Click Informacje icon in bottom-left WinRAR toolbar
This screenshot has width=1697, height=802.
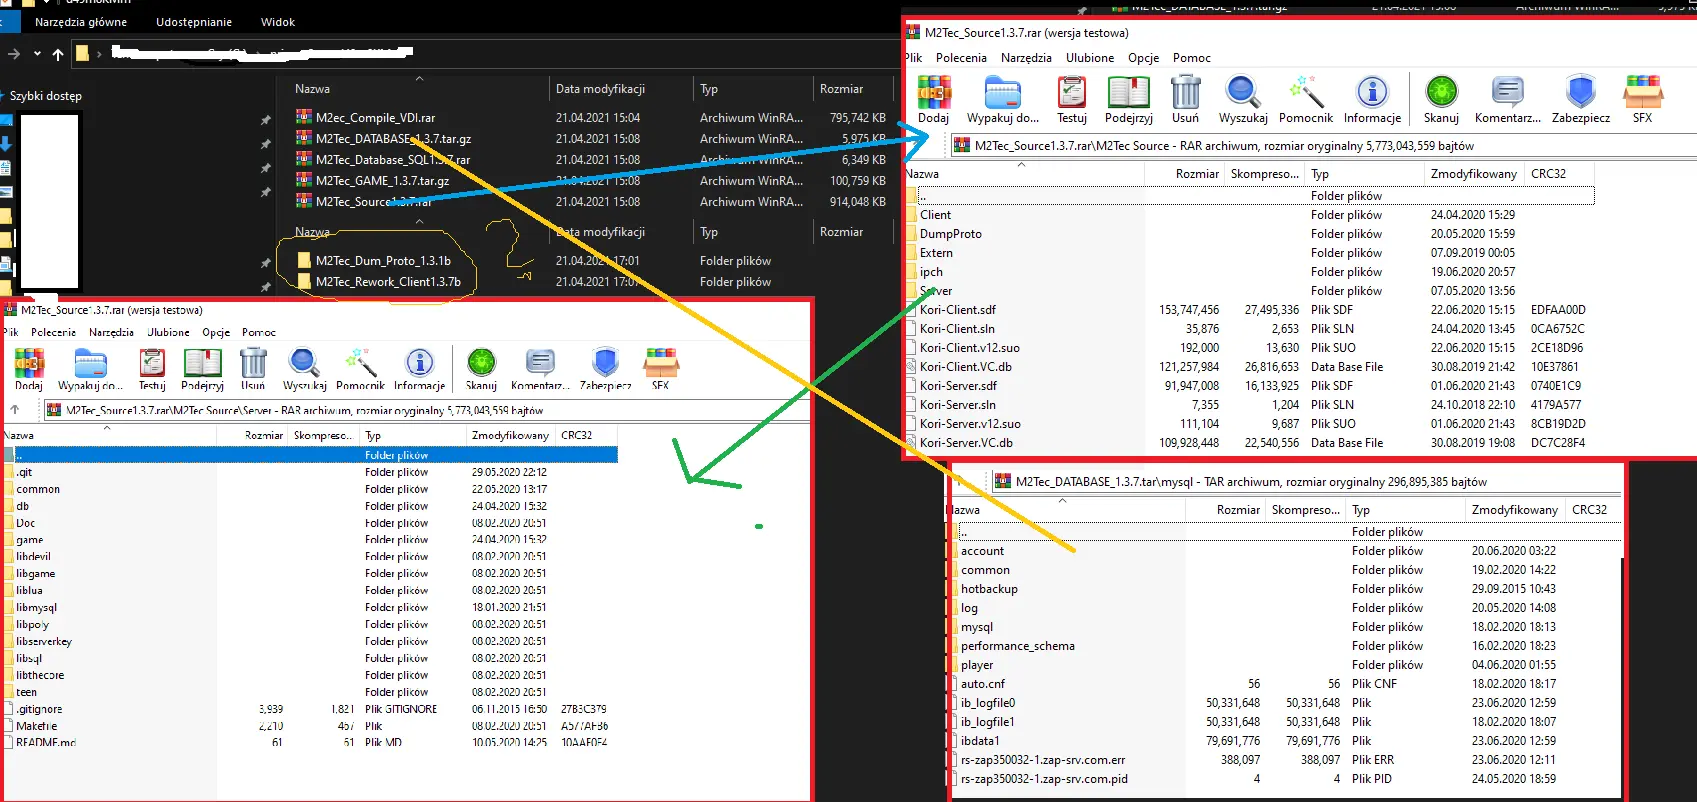pos(419,368)
